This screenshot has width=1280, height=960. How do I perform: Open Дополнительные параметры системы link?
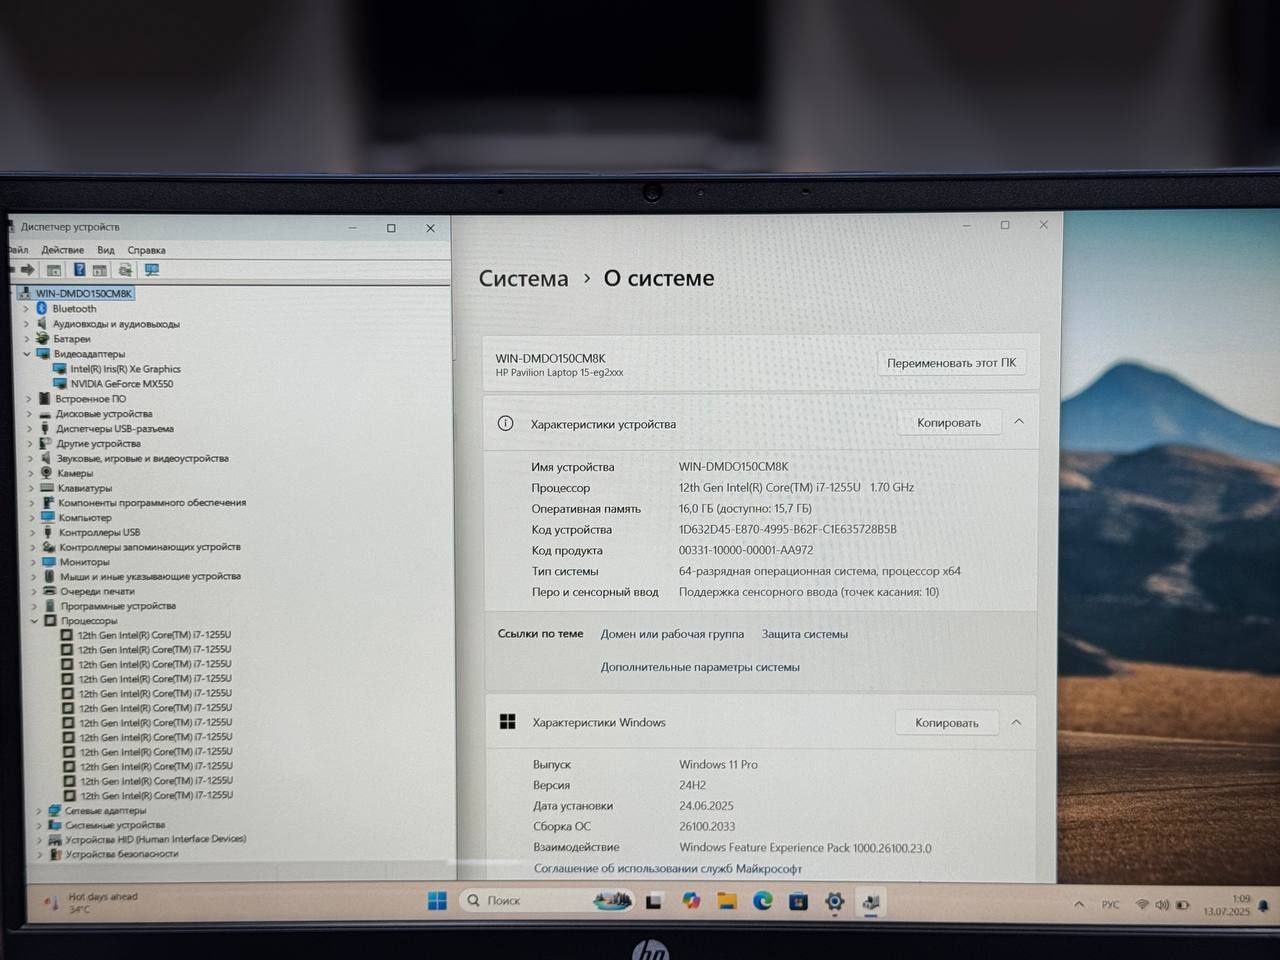[x=700, y=667]
